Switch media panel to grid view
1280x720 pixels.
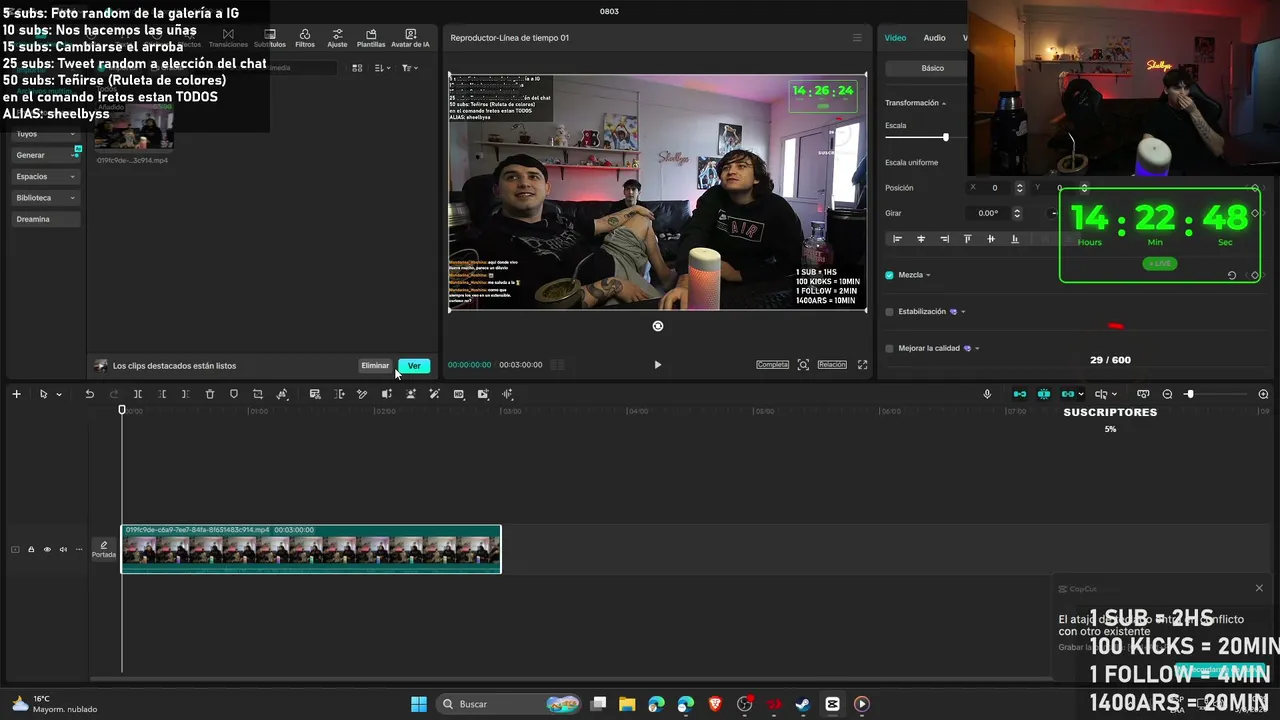click(357, 68)
